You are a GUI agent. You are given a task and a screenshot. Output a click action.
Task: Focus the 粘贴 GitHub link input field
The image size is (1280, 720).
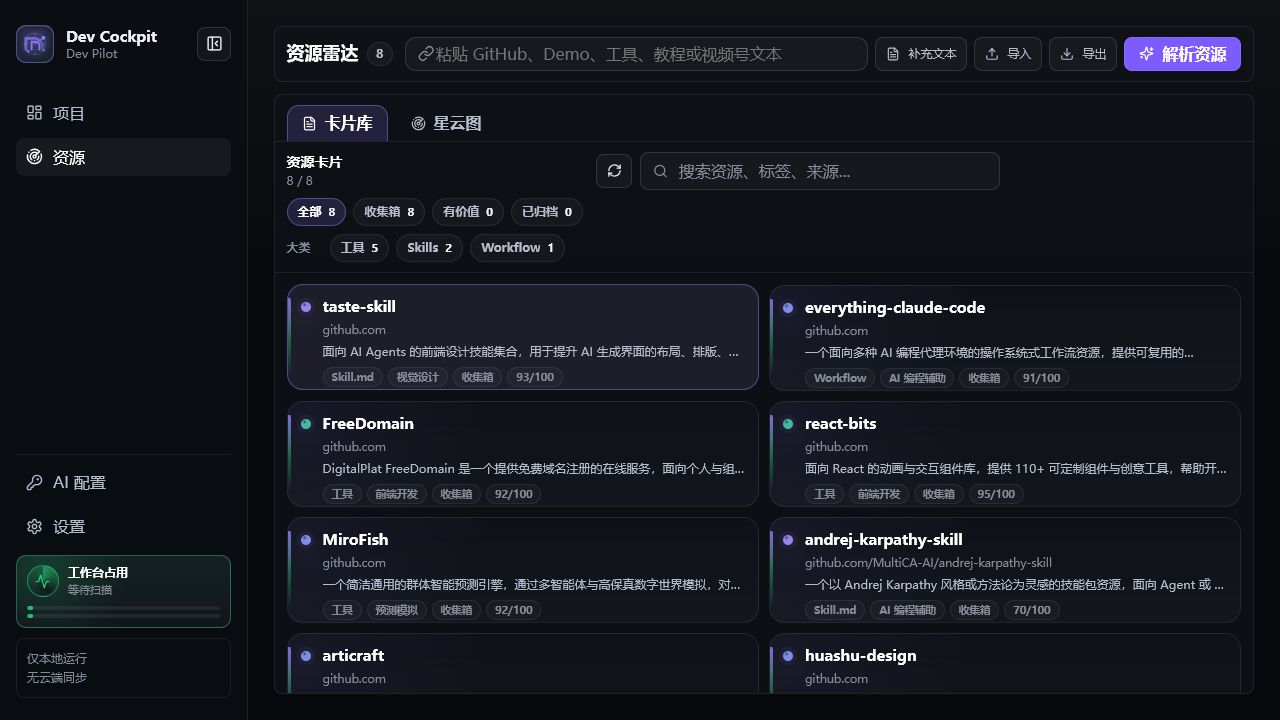pos(636,54)
